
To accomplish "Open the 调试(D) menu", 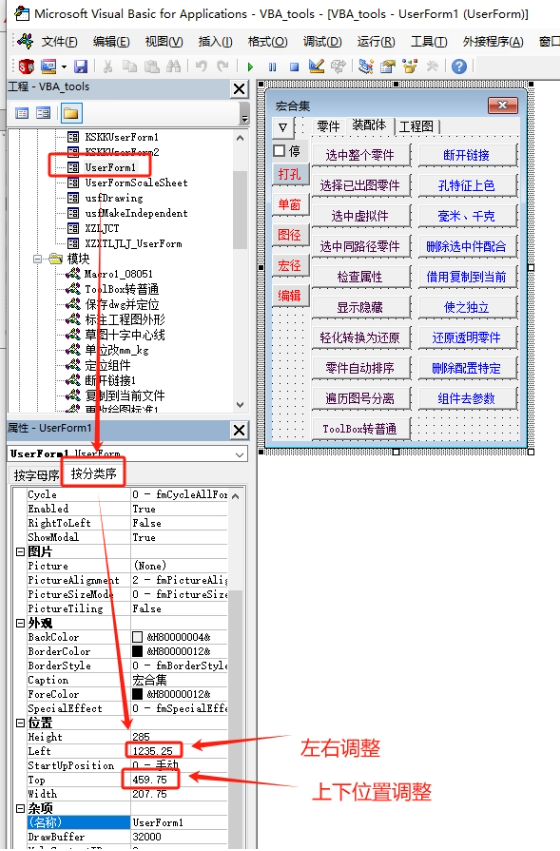I will point(322,42).
